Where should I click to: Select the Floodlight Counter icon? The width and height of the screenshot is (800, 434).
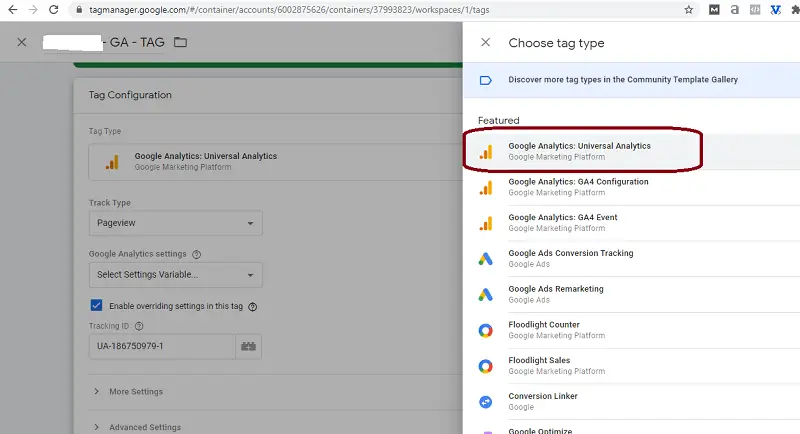click(x=486, y=330)
